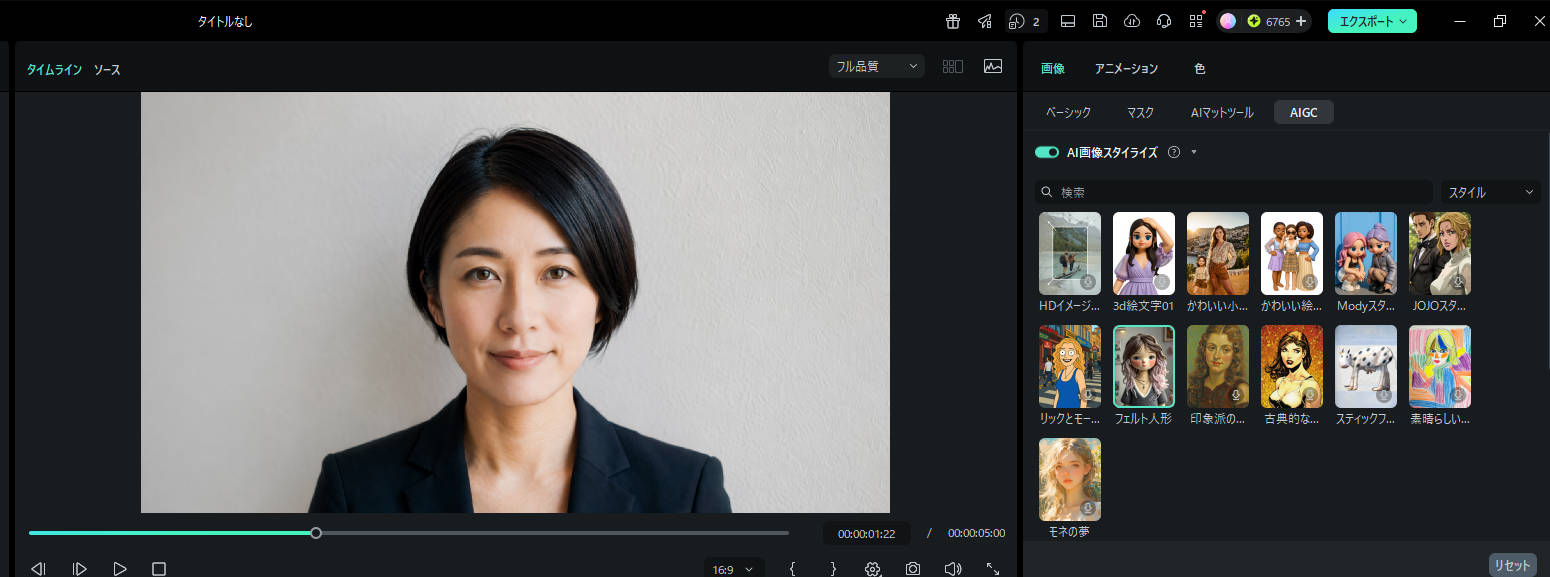Open the AIGC sub-tab
The width and height of the screenshot is (1550, 577).
pyautogui.click(x=1304, y=113)
